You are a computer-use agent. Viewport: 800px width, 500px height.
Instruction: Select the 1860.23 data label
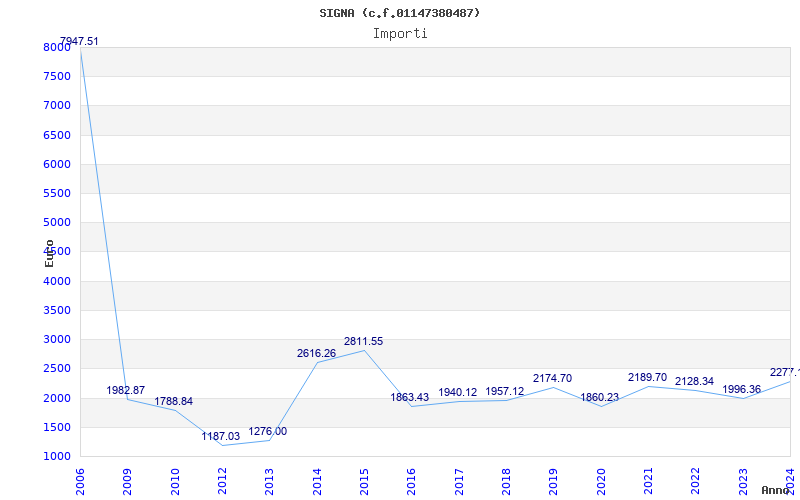pyautogui.click(x=600, y=397)
